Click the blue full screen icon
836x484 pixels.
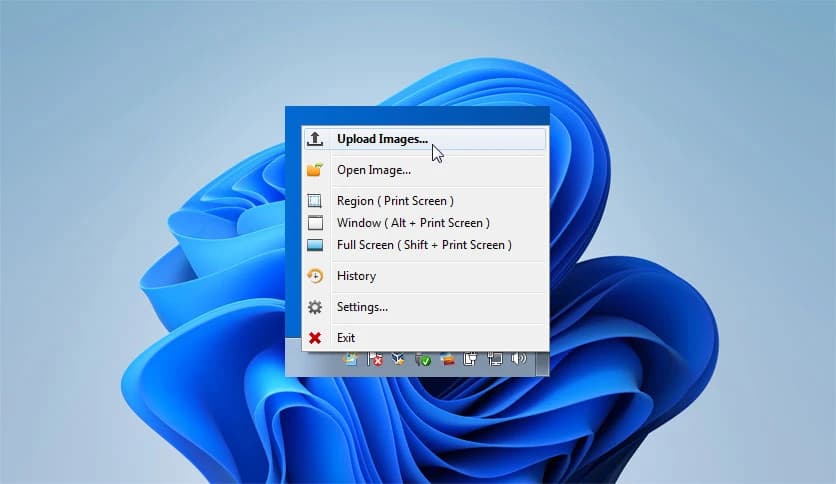[x=315, y=245]
